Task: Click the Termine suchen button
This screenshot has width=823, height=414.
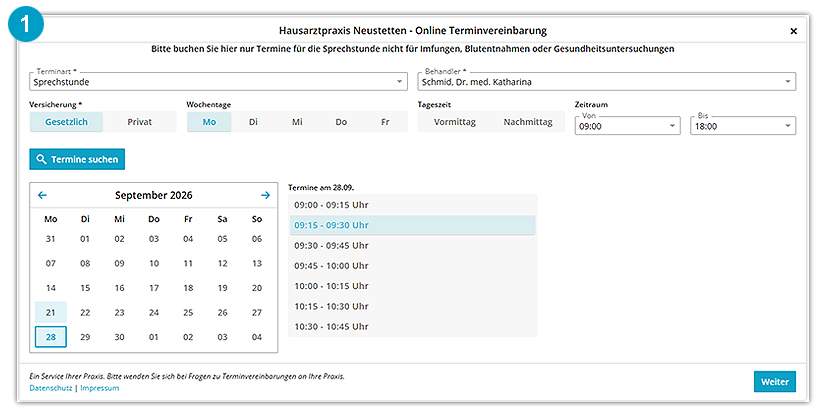Action: click(77, 159)
